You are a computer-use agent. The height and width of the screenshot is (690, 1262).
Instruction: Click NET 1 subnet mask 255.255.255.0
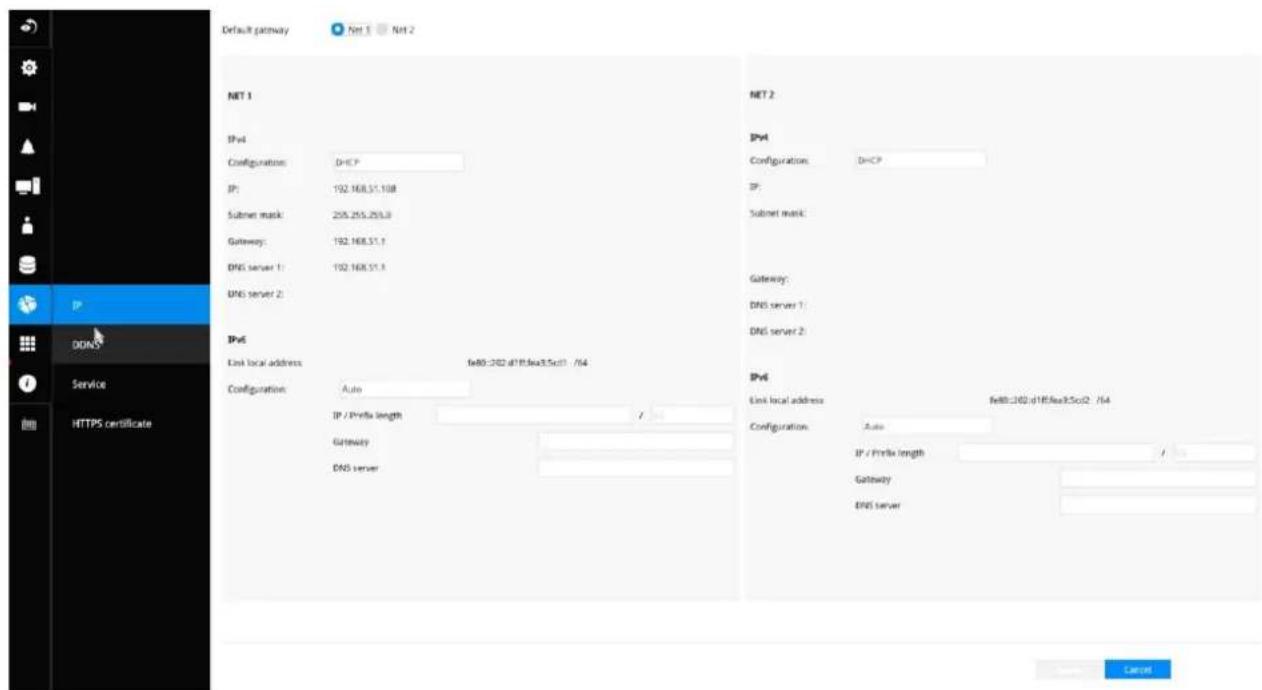click(x=362, y=214)
